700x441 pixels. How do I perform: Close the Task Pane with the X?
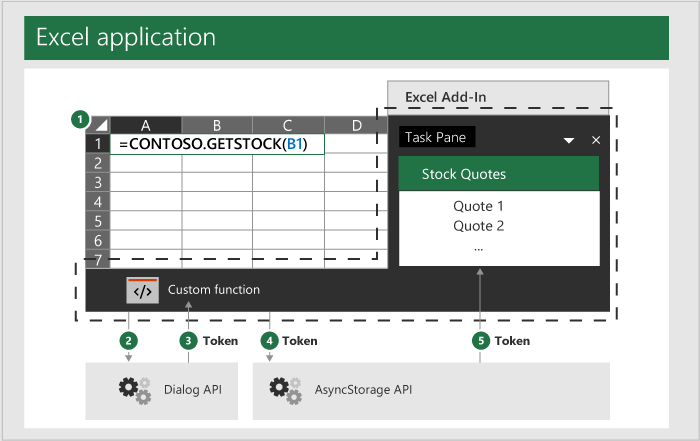point(596,140)
